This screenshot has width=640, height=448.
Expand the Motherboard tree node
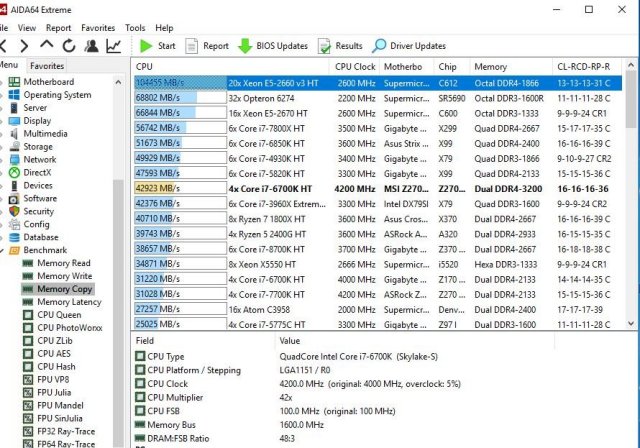(x=3, y=82)
